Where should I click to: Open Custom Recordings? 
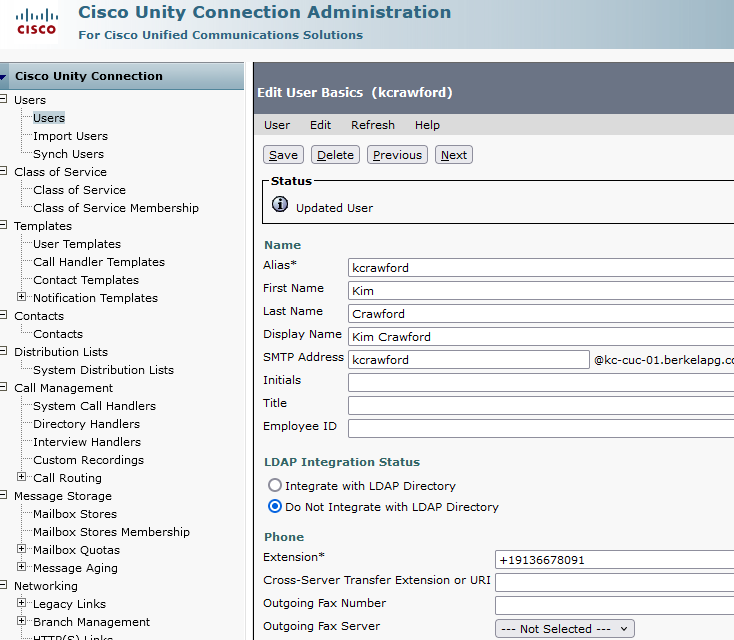(x=88, y=460)
